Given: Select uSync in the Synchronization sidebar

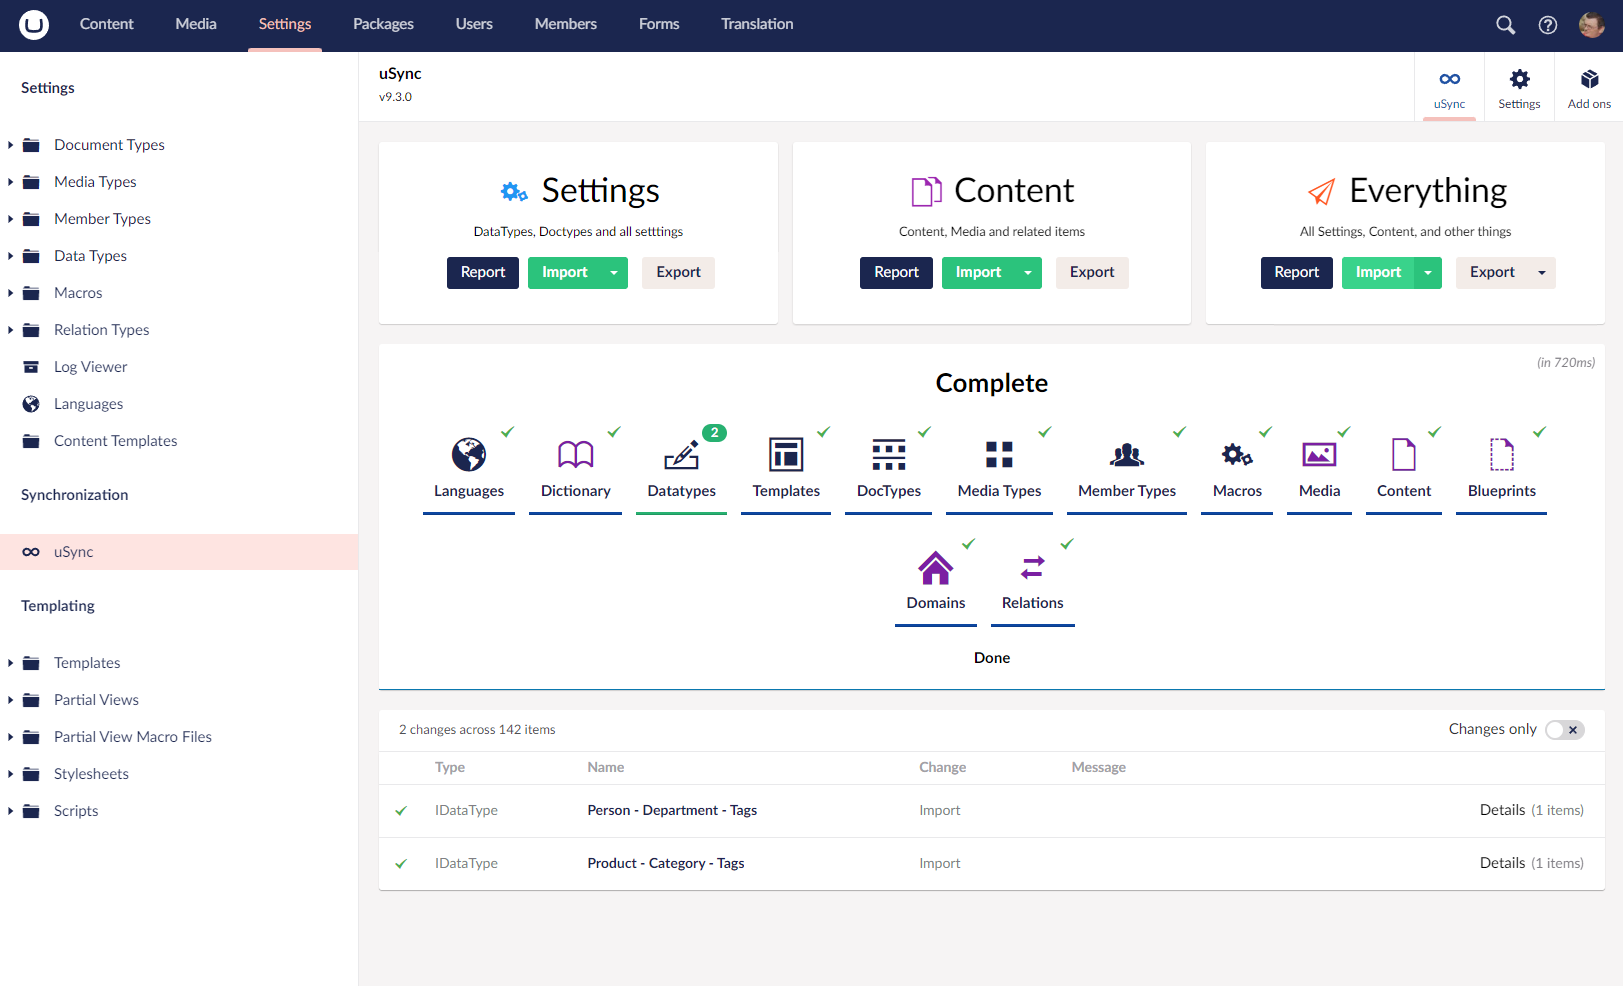Looking at the screenshot, I should [x=73, y=551].
